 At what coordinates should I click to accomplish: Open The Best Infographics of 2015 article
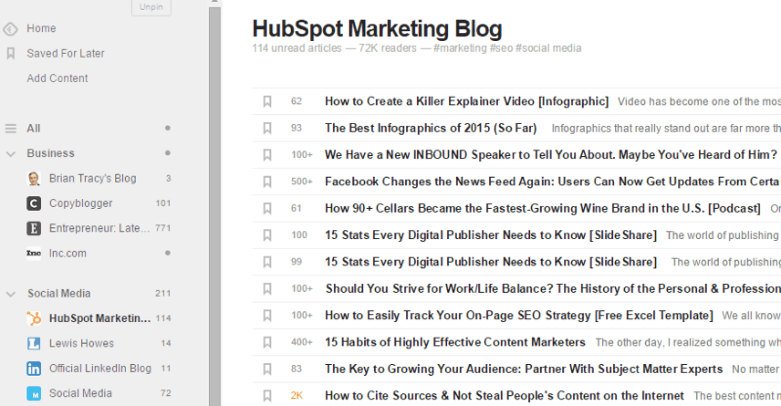431,128
